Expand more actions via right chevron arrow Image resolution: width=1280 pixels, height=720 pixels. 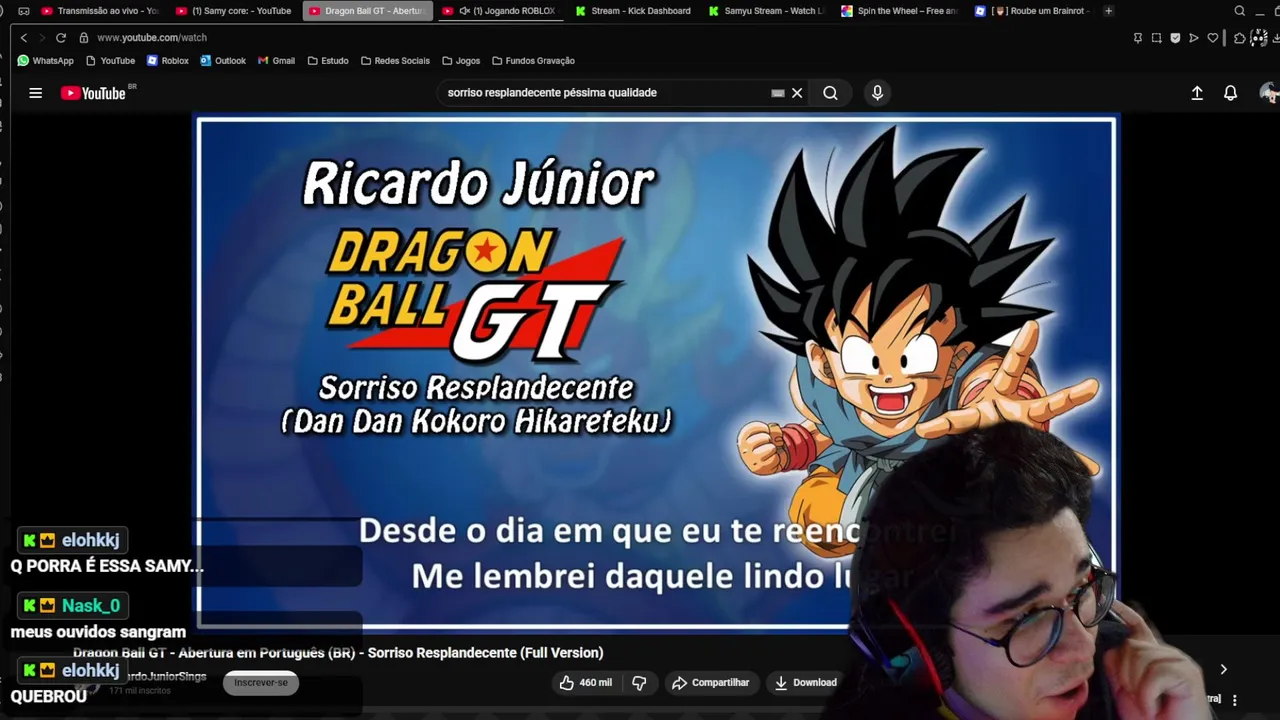[x=1223, y=670]
